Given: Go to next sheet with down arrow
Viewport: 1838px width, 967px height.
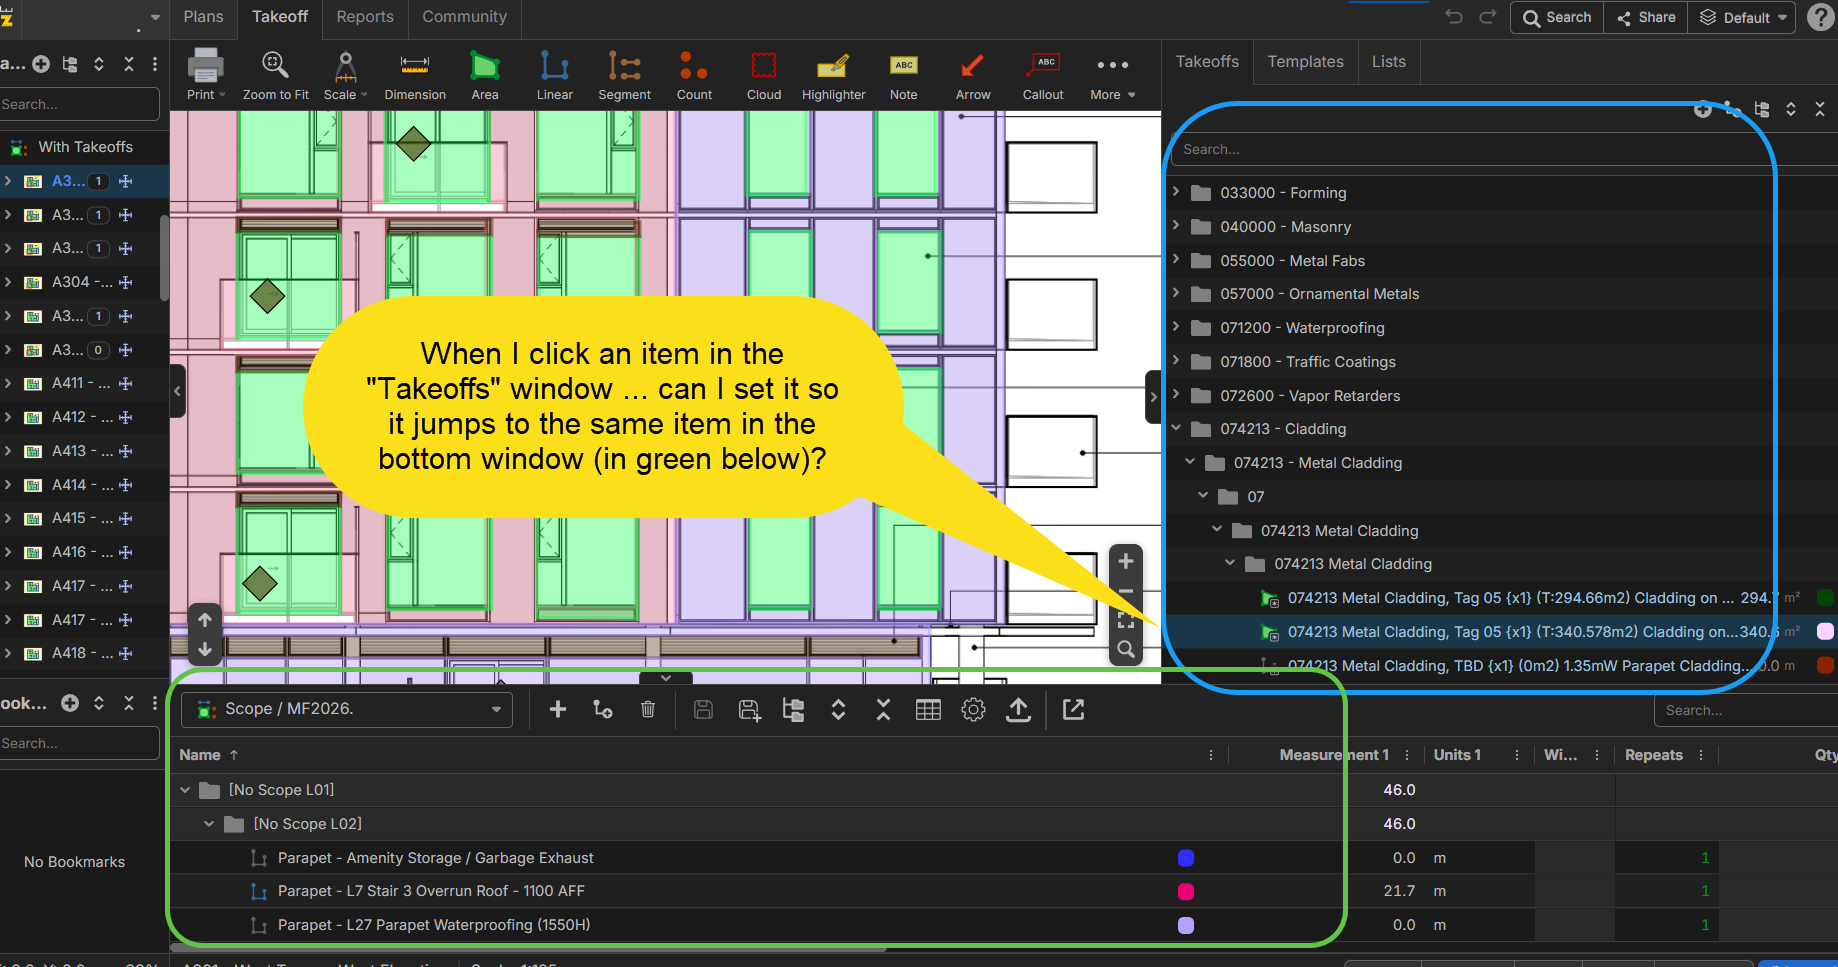Looking at the screenshot, I should click(205, 649).
